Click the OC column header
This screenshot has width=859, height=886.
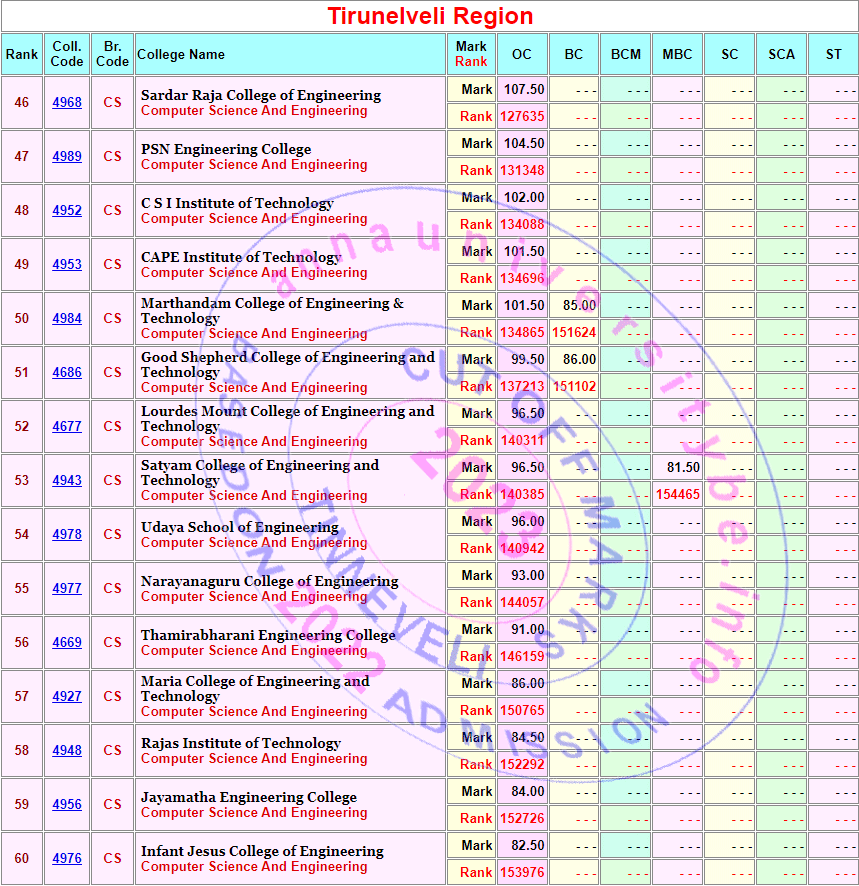coord(522,54)
